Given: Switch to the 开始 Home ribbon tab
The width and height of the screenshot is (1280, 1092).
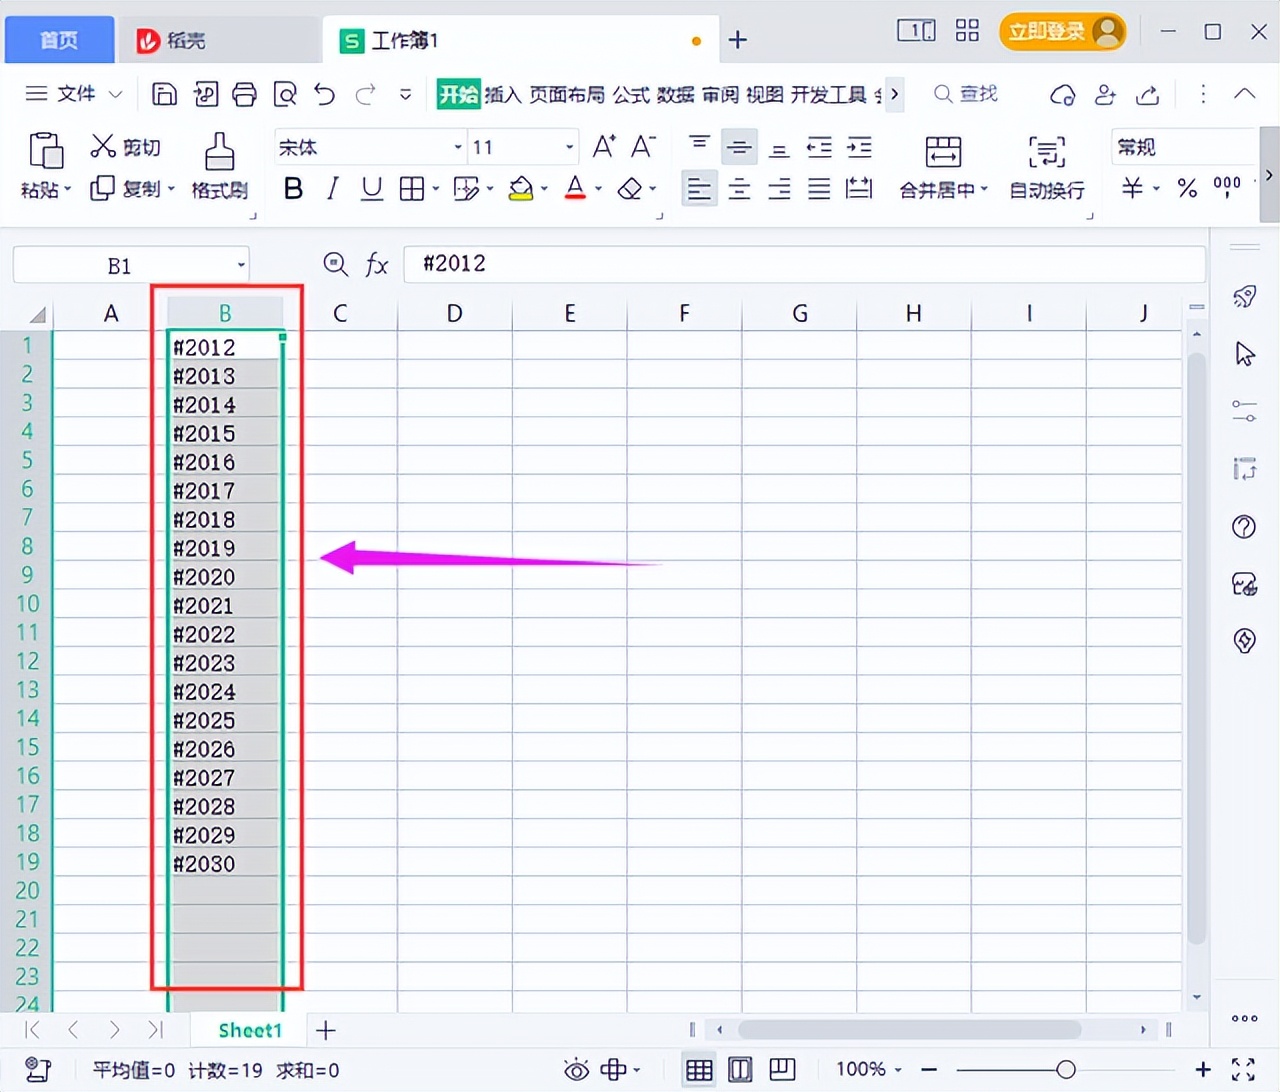Looking at the screenshot, I should (x=458, y=94).
